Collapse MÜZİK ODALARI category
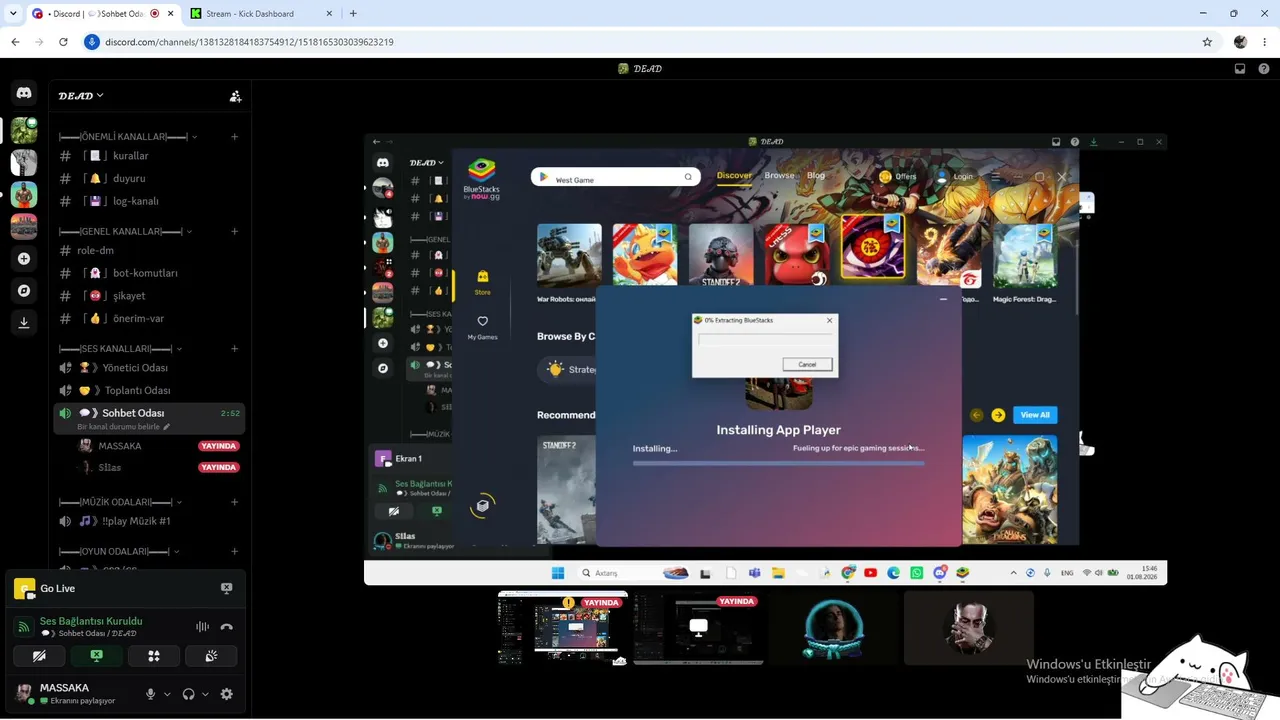The image size is (1280, 720). pyautogui.click(x=123, y=502)
